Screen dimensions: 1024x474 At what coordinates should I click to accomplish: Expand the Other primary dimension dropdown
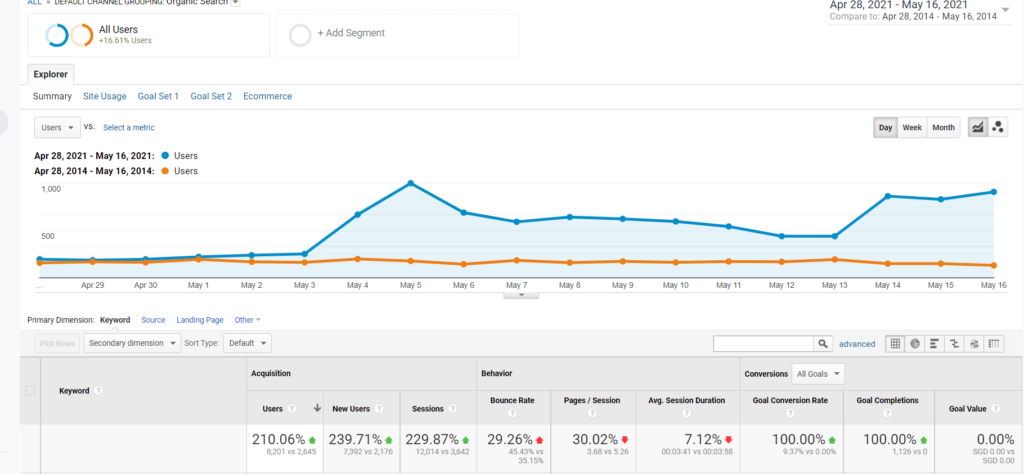coord(248,320)
